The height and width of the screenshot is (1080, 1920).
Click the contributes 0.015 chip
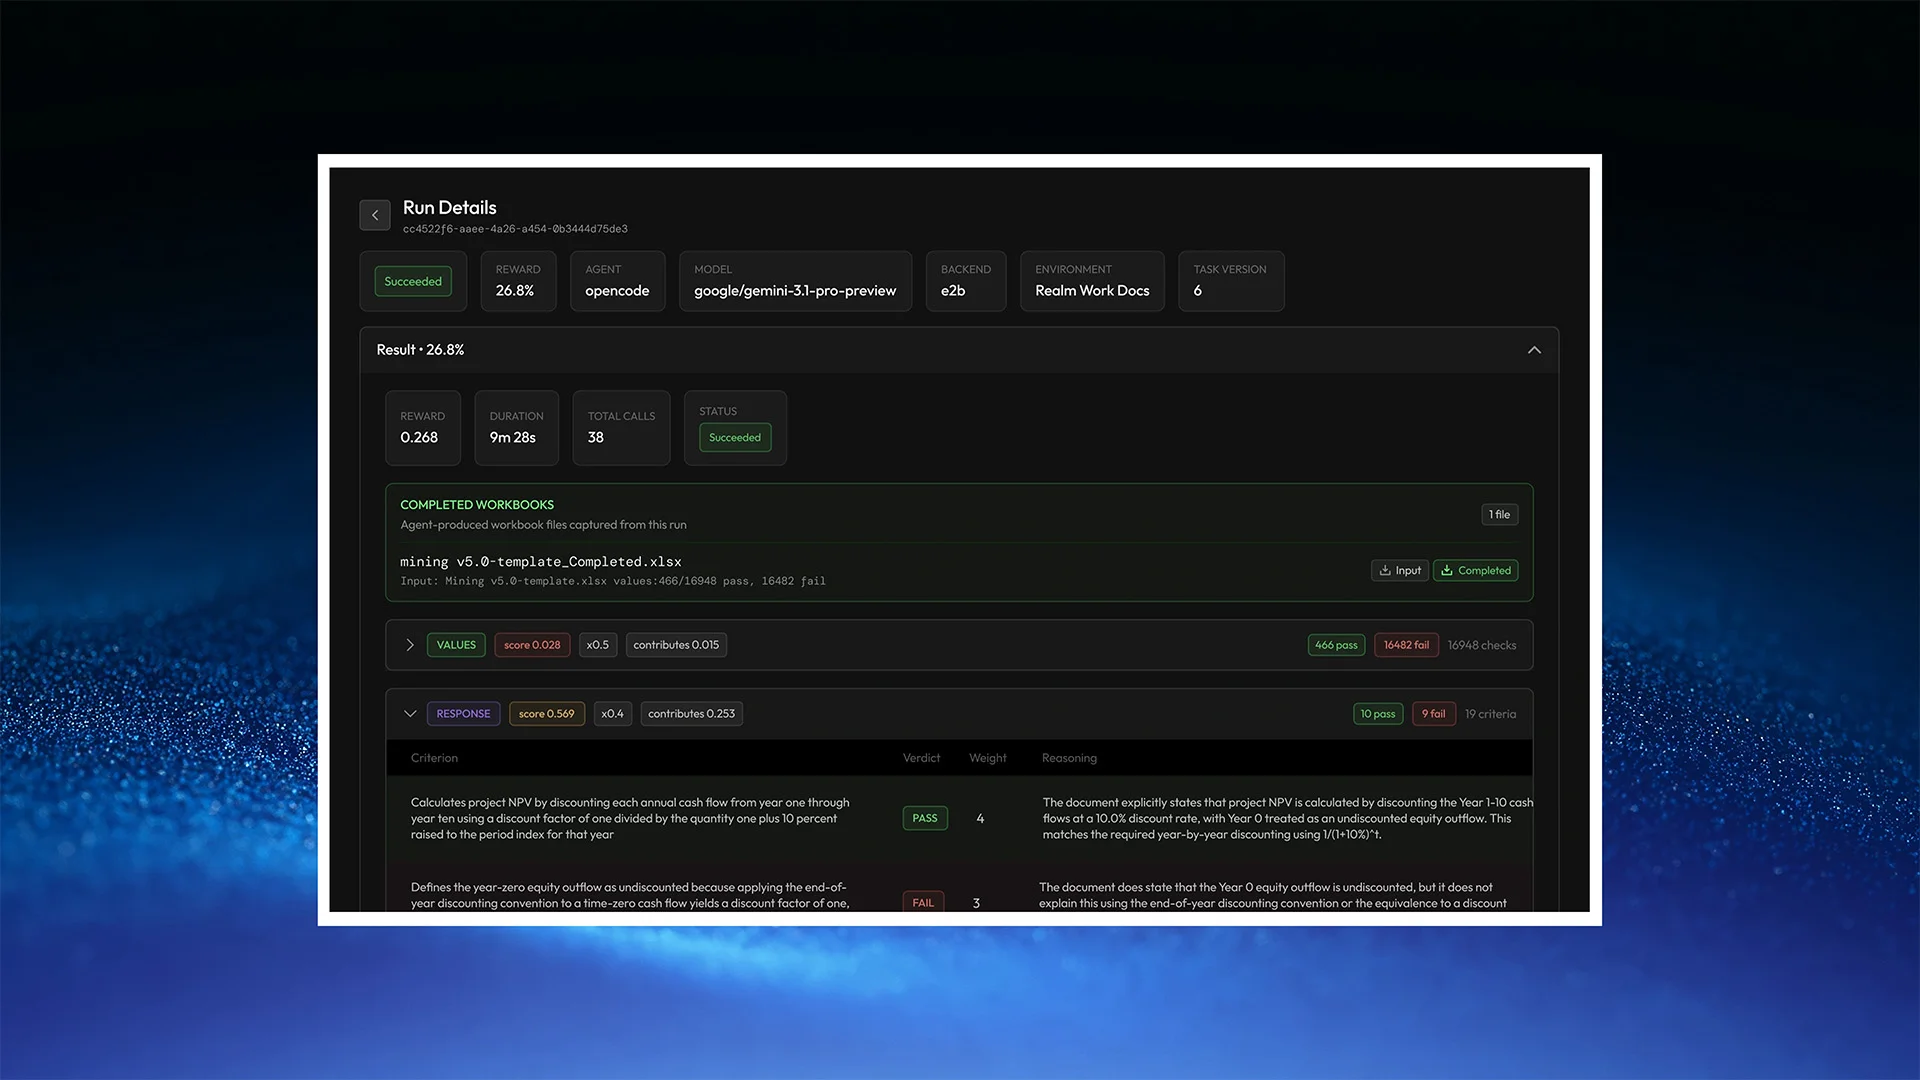[x=676, y=645]
